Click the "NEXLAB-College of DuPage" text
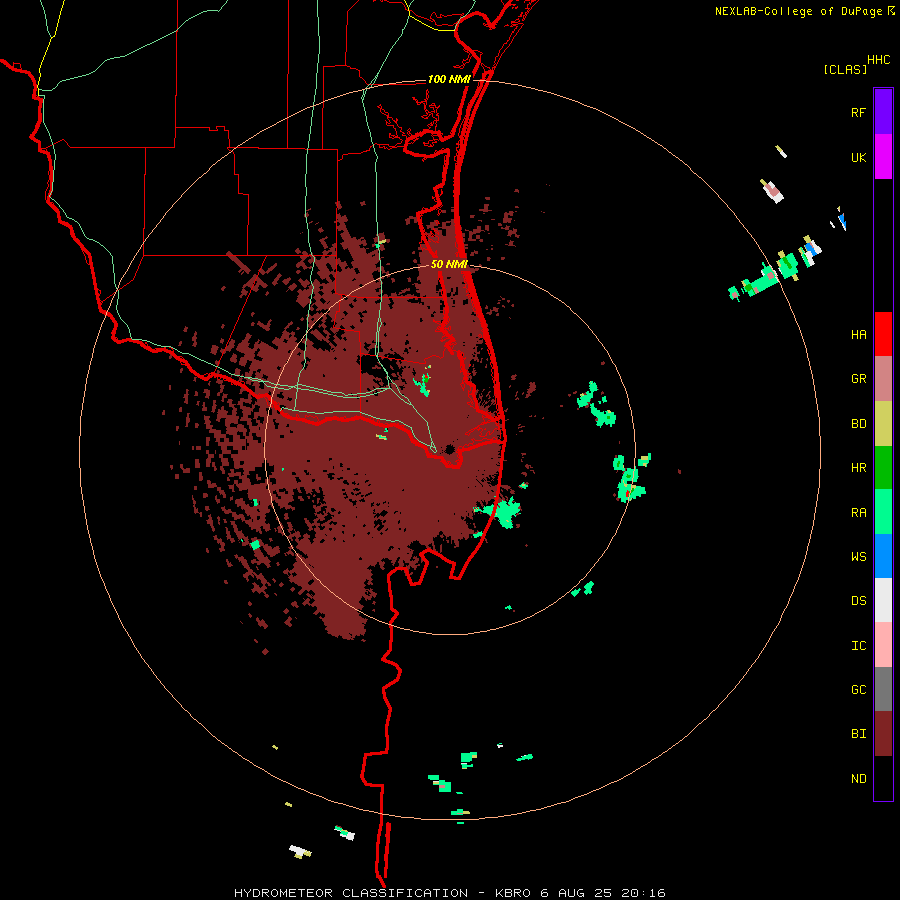The height and width of the screenshot is (900, 900). pyautogui.click(x=798, y=11)
